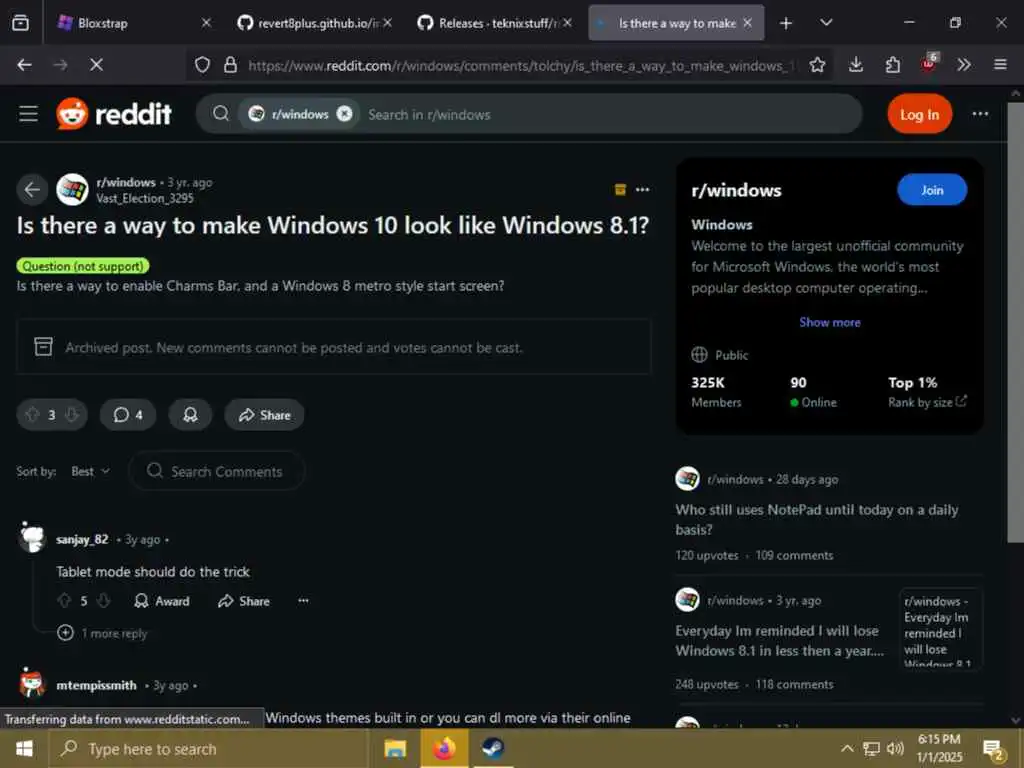Go to Reddit home via the logo
Viewport: 1024px width, 768px height.
tap(114, 114)
